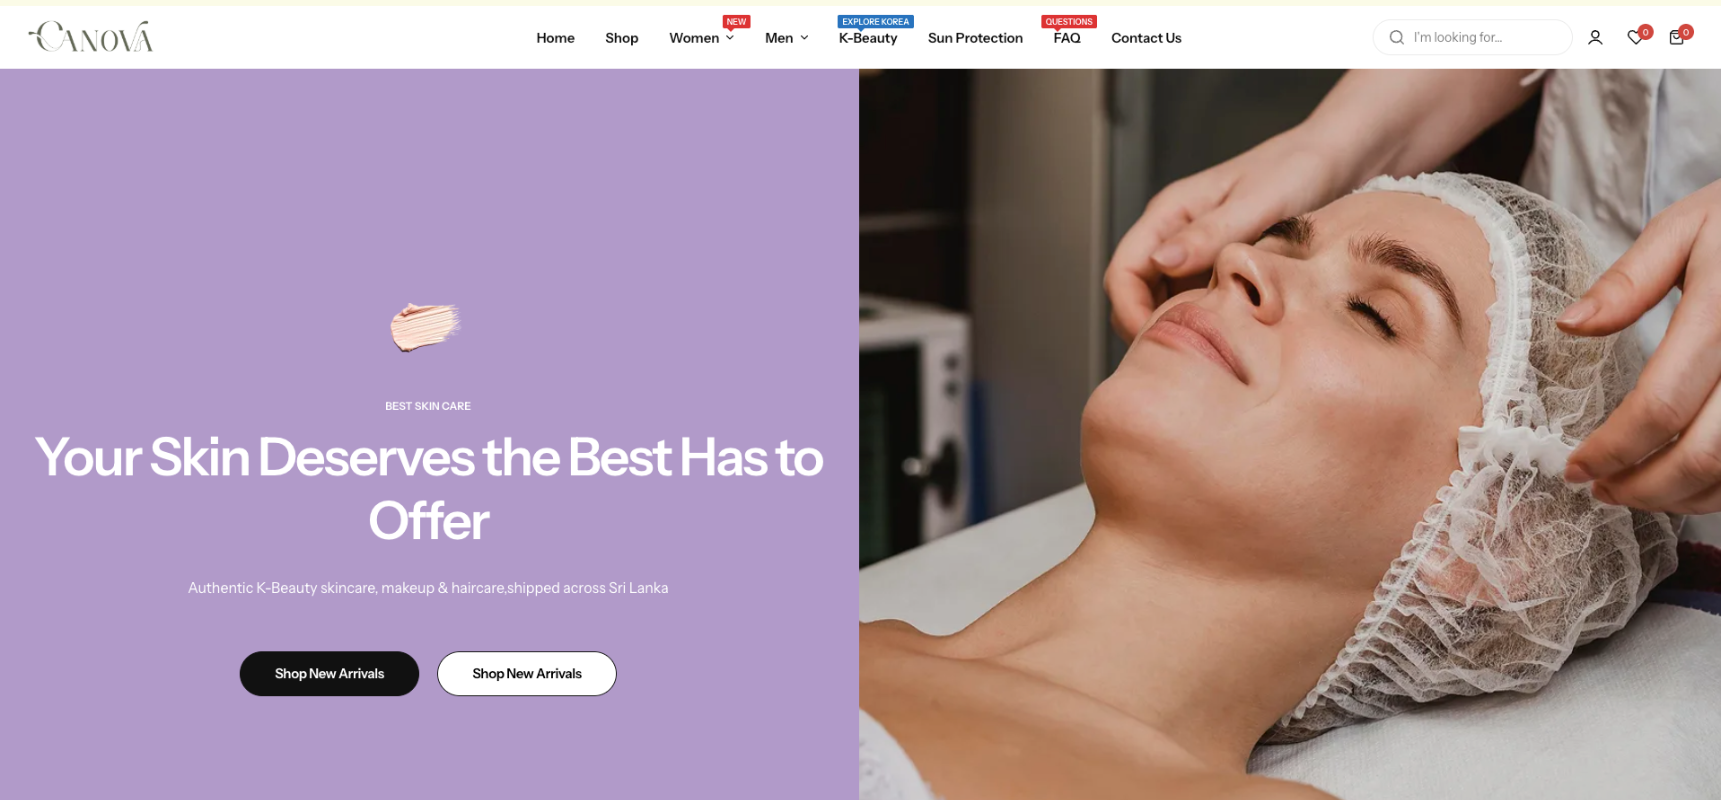Open the Contact Us link
The height and width of the screenshot is (800, 1721).
[1146, 38]
